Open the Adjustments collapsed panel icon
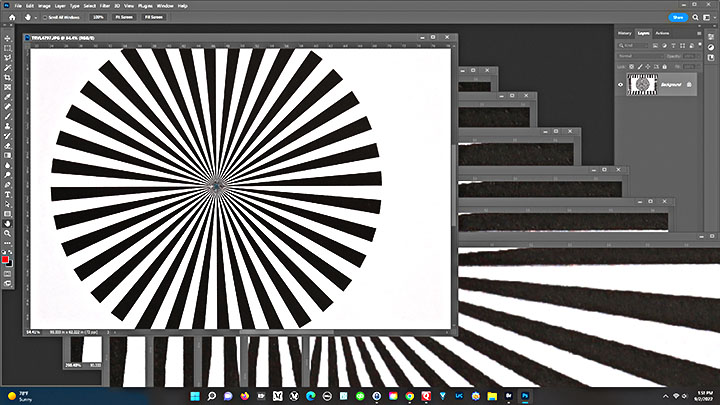The height and width of the screenshot is (405, 720). coord(711,47)
